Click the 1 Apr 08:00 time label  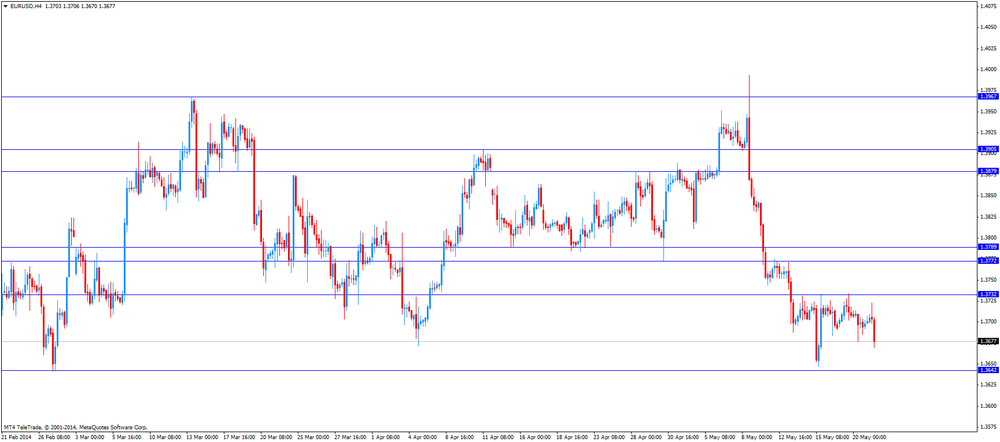[x=388, y=438]
